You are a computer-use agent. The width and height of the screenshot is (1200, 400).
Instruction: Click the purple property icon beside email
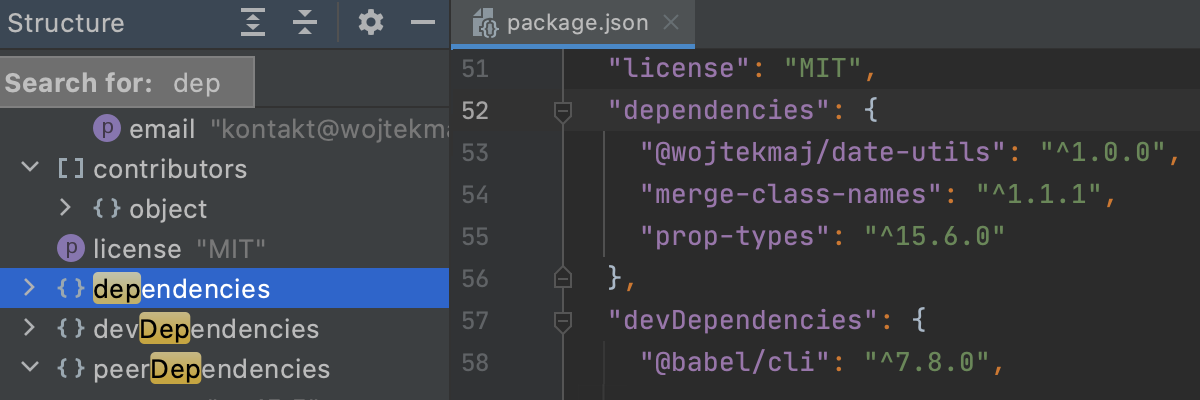(107, 129)
